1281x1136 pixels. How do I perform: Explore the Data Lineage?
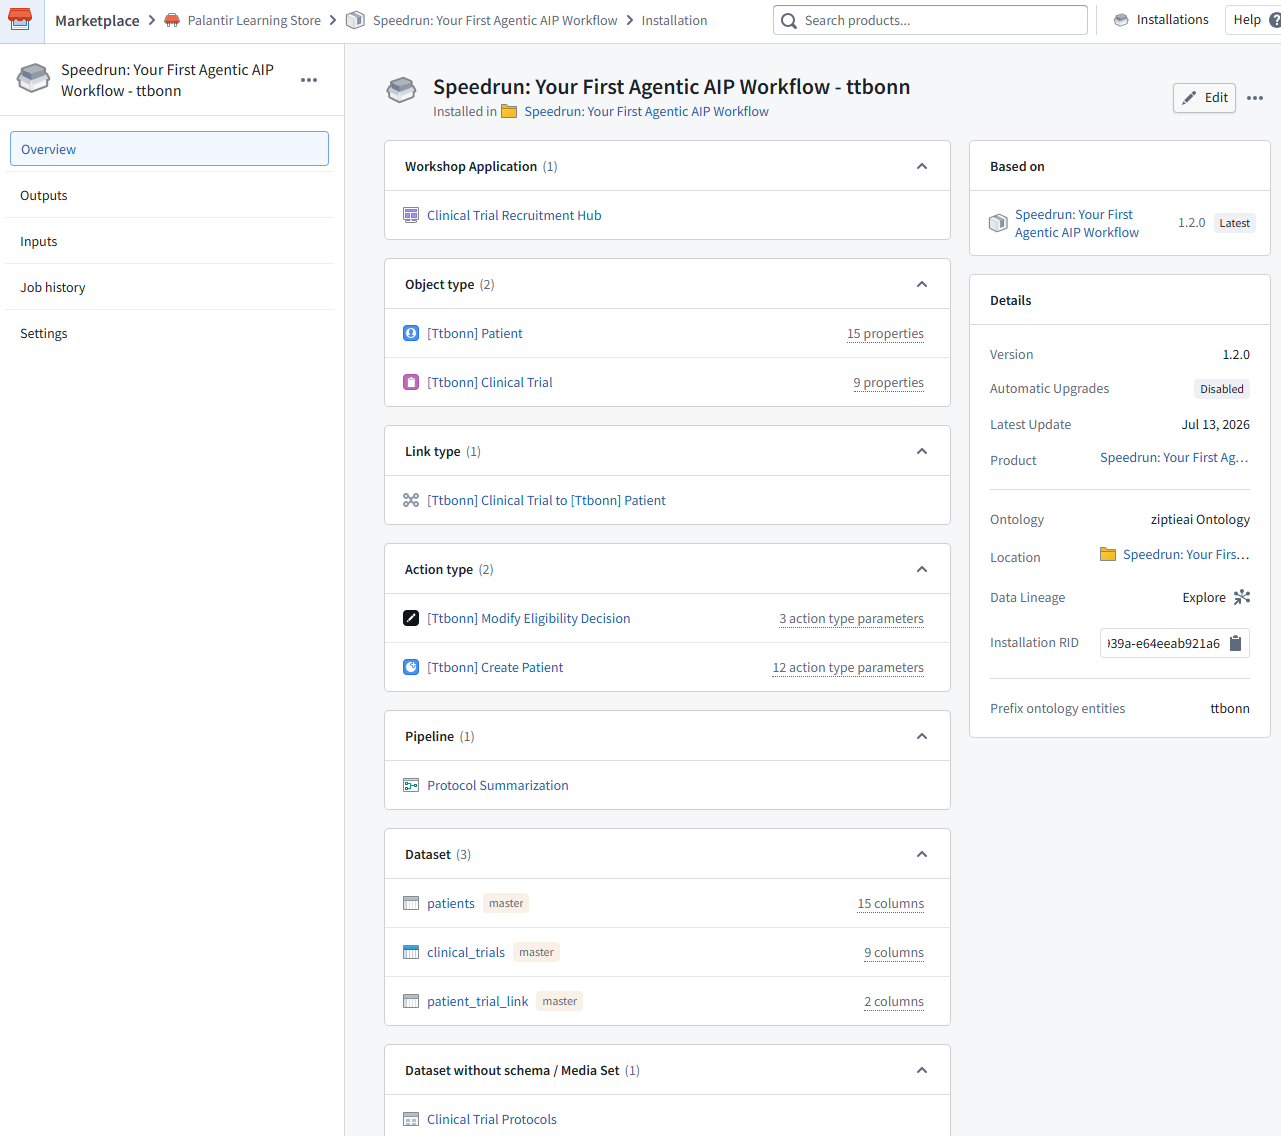1216,597
